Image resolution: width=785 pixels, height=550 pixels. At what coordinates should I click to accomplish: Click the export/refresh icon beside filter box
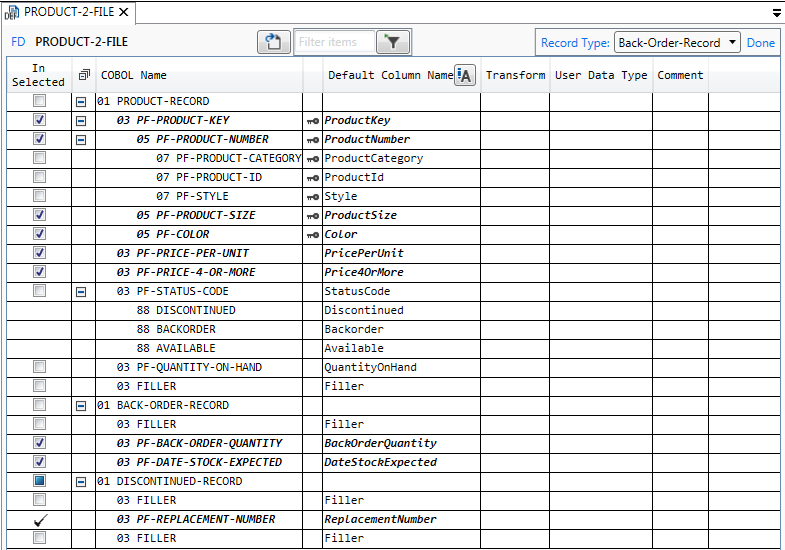pos(273,42)
